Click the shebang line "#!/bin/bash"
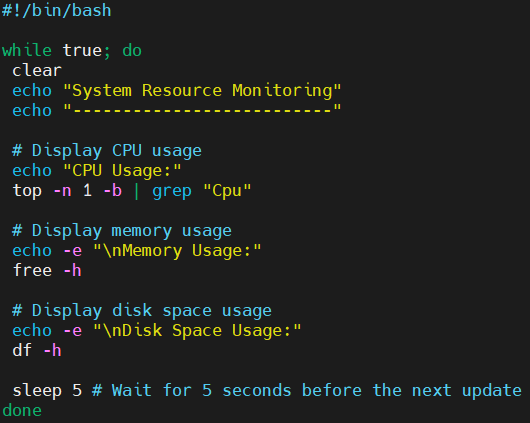The width and height of the screenshot is (530, 423). (x=56, y=10)
